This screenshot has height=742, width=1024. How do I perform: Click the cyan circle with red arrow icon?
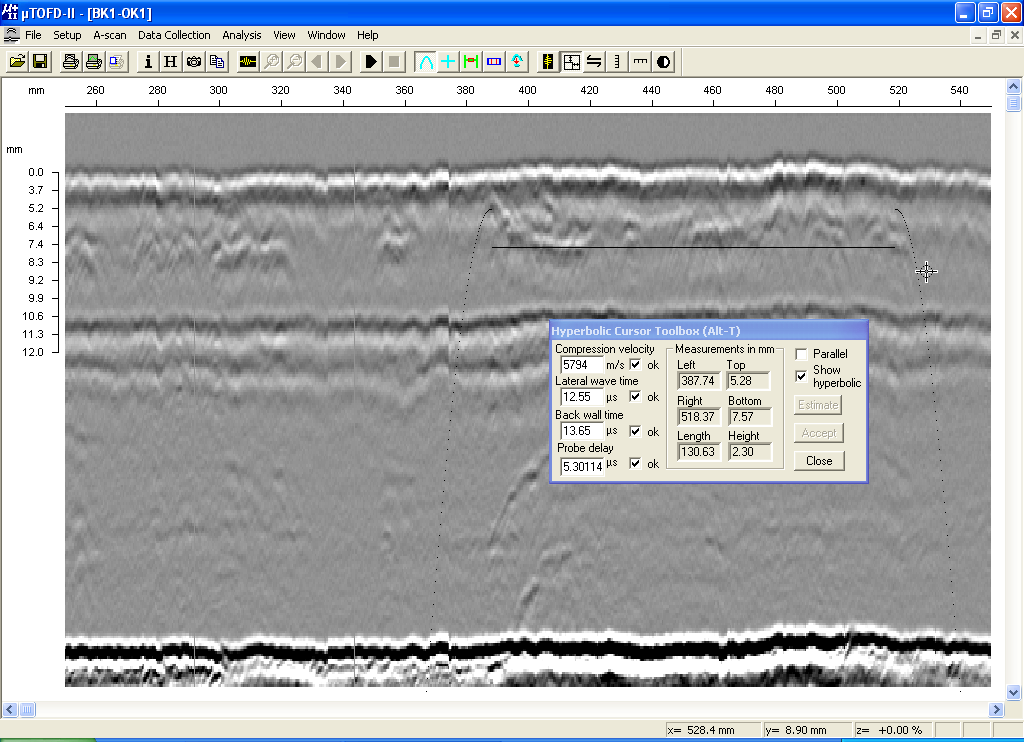pyautogui.click(x=517, y=61)
